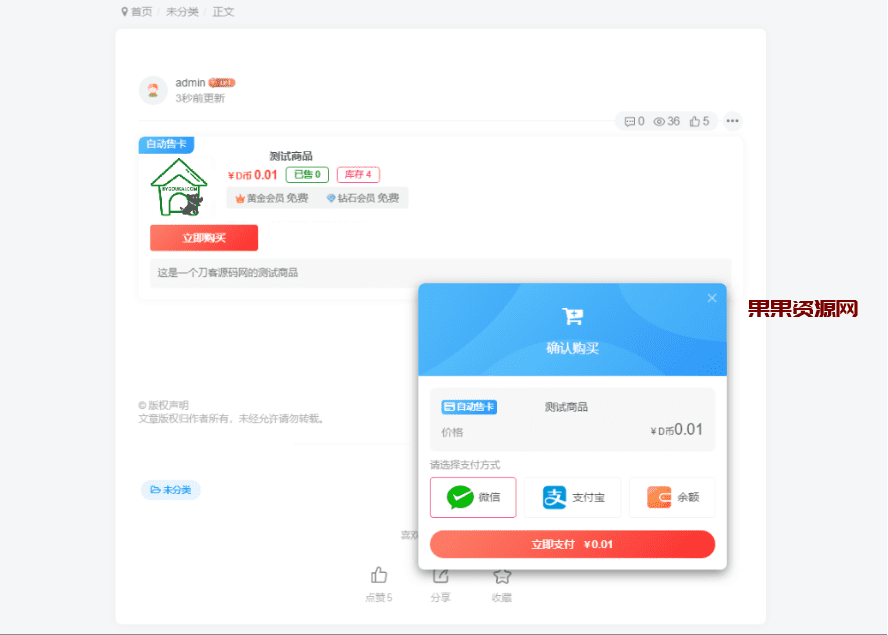Click the 分享 share icon
This screenshot has width=888, height=635.
(x=440, y=577)
